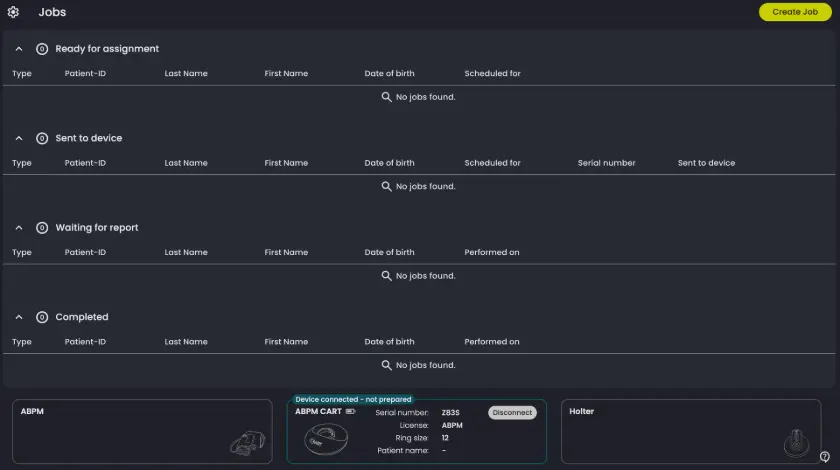Sort Completed by Date of birth column
This screenshot has height=470, width=840.
pyautogui.click(x=389, y=342)
